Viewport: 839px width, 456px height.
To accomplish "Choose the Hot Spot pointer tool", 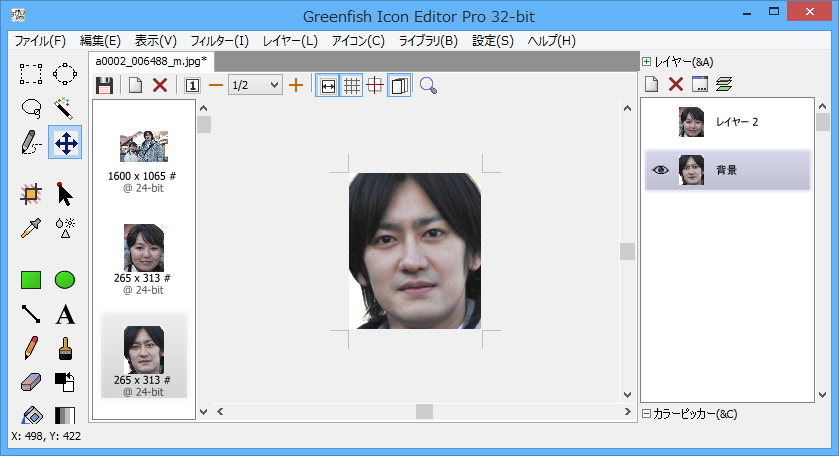I will click(65, 194).
